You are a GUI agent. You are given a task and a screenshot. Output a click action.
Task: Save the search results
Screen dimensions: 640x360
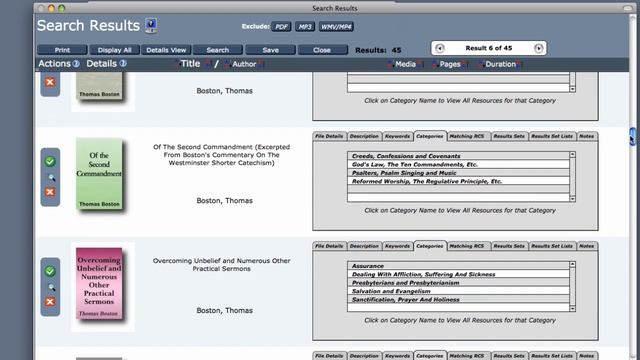(x=271, y=50)
